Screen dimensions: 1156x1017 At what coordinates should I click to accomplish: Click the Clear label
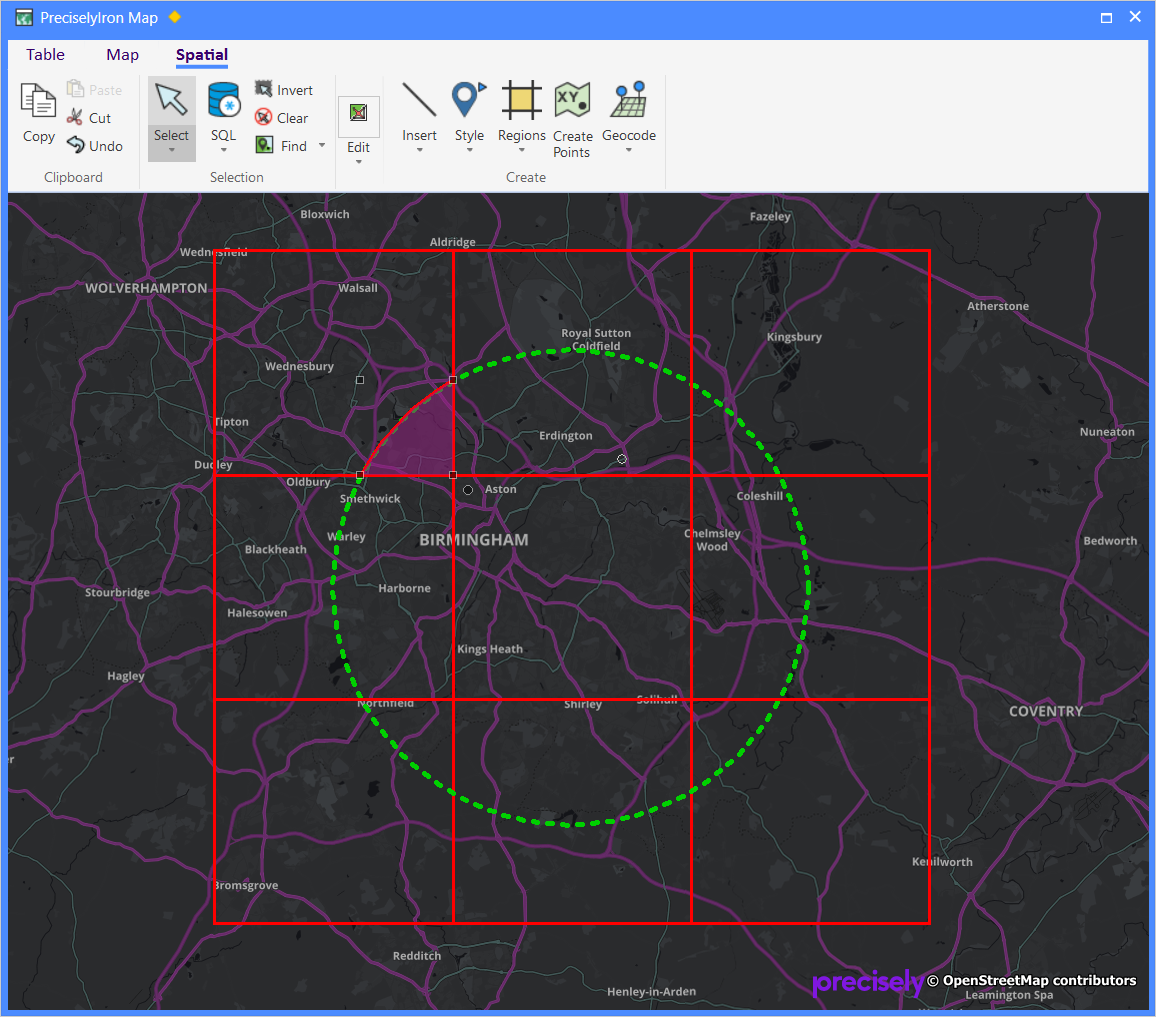[292, 118]
